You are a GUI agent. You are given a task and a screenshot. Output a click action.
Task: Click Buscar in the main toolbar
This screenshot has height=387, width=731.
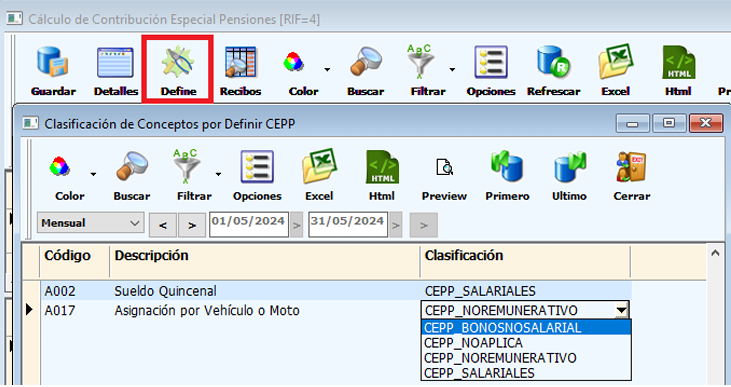pyautogui.click(x=366, y=71)
